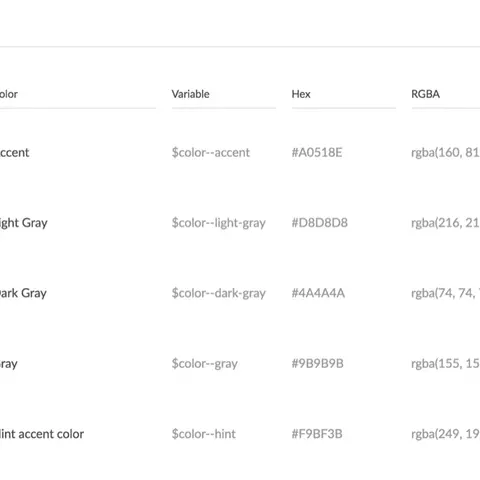Select the $color--gray variable text

point(205,364)
